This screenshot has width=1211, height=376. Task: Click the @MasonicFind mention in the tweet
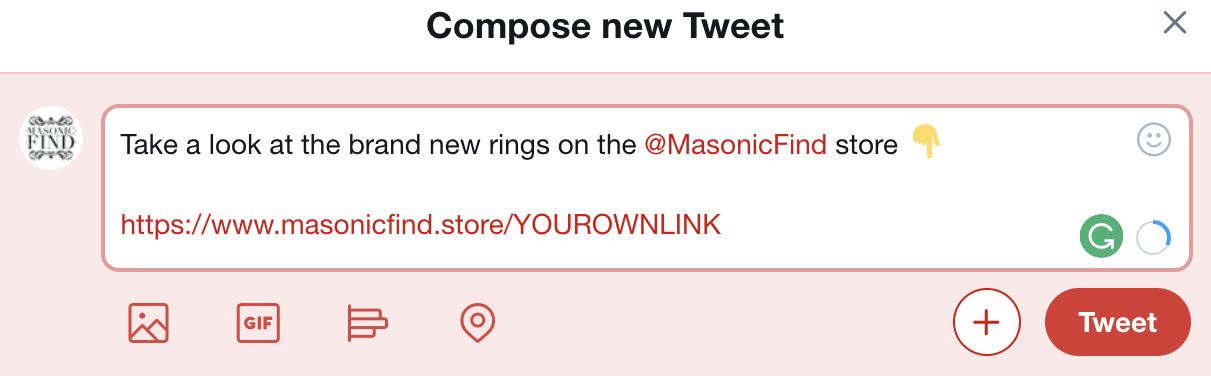(735, 145)
